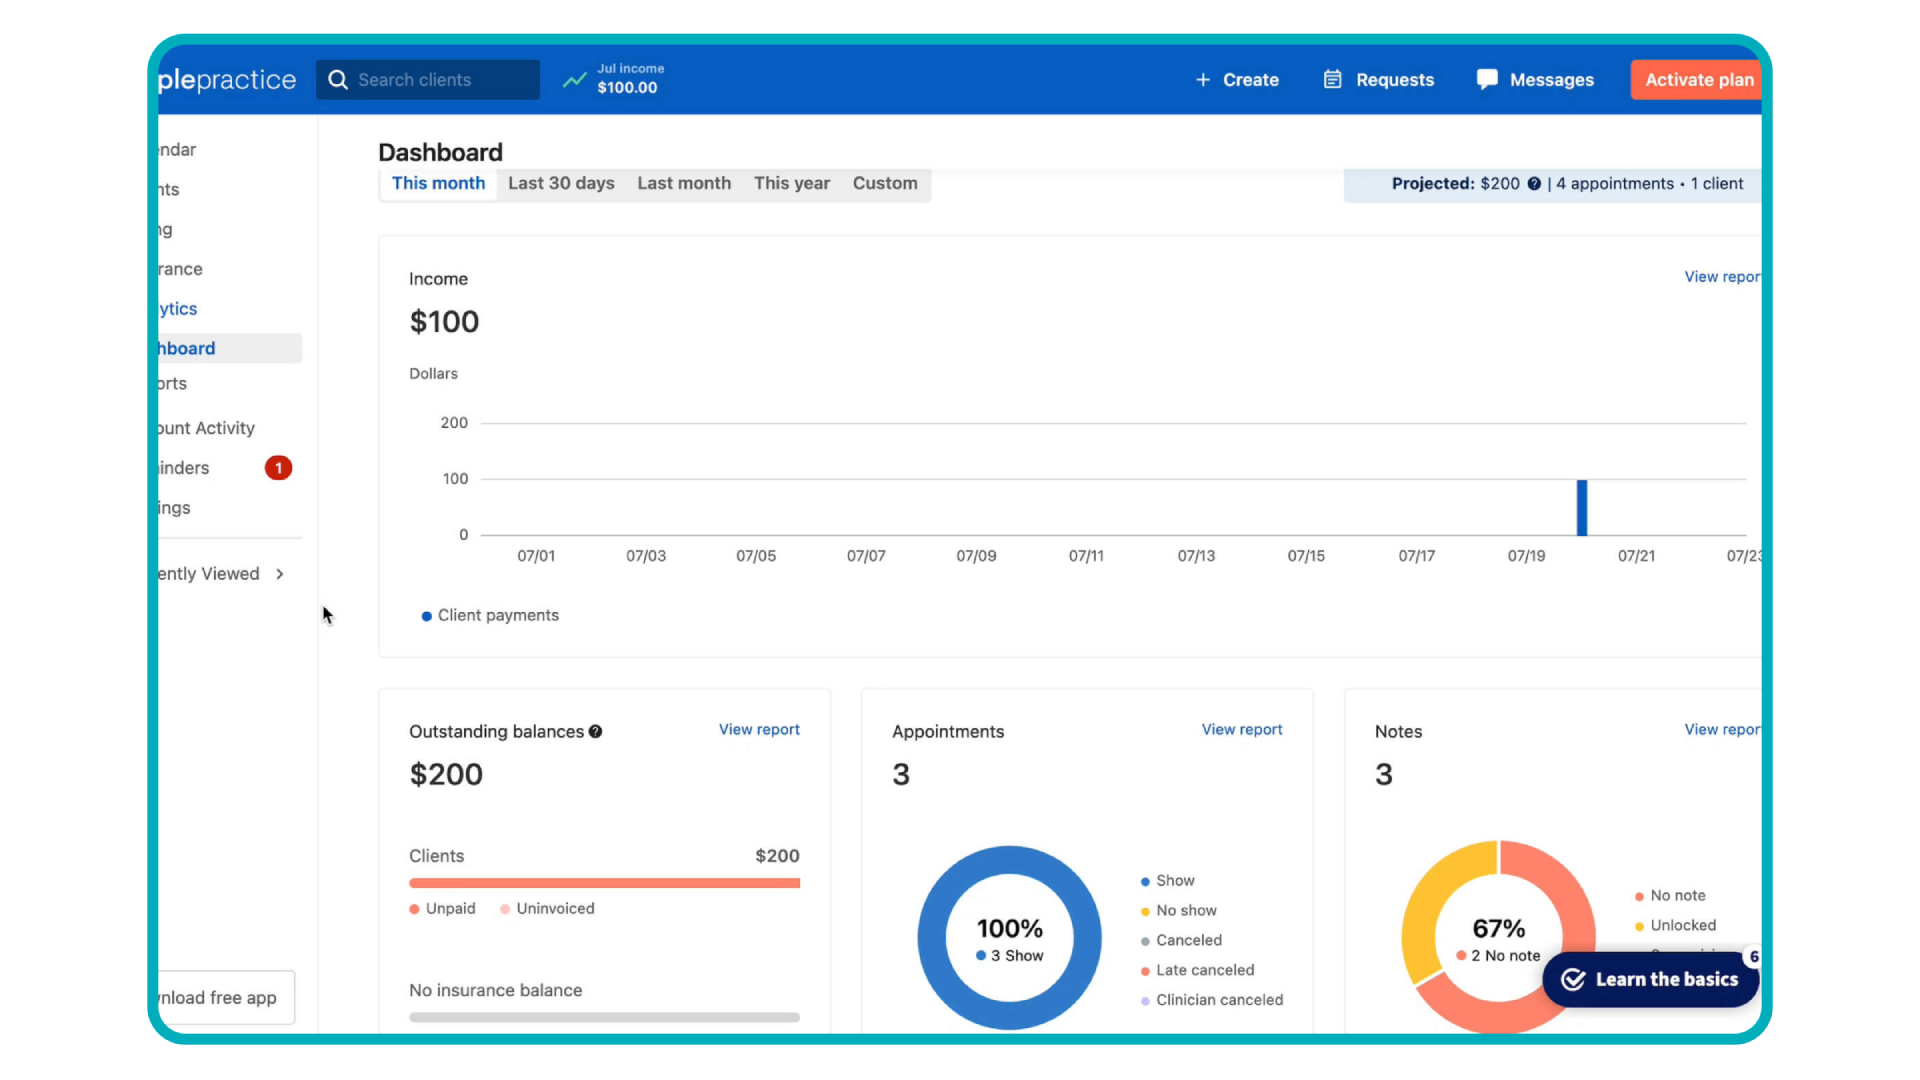Toggle the Unlocked legend item

tap(1675, 926)
